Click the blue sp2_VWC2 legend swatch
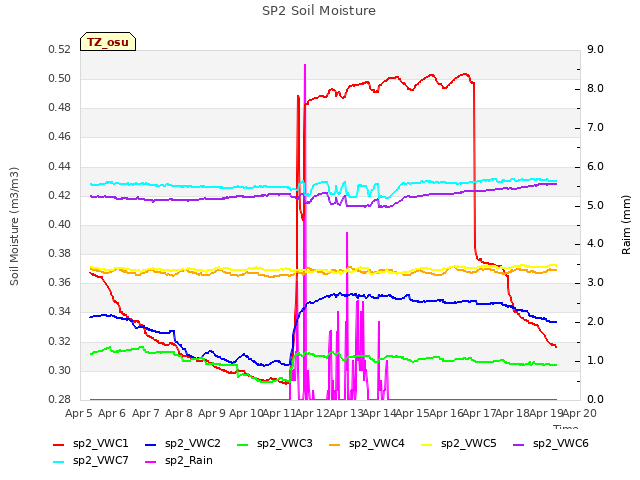 151,445
